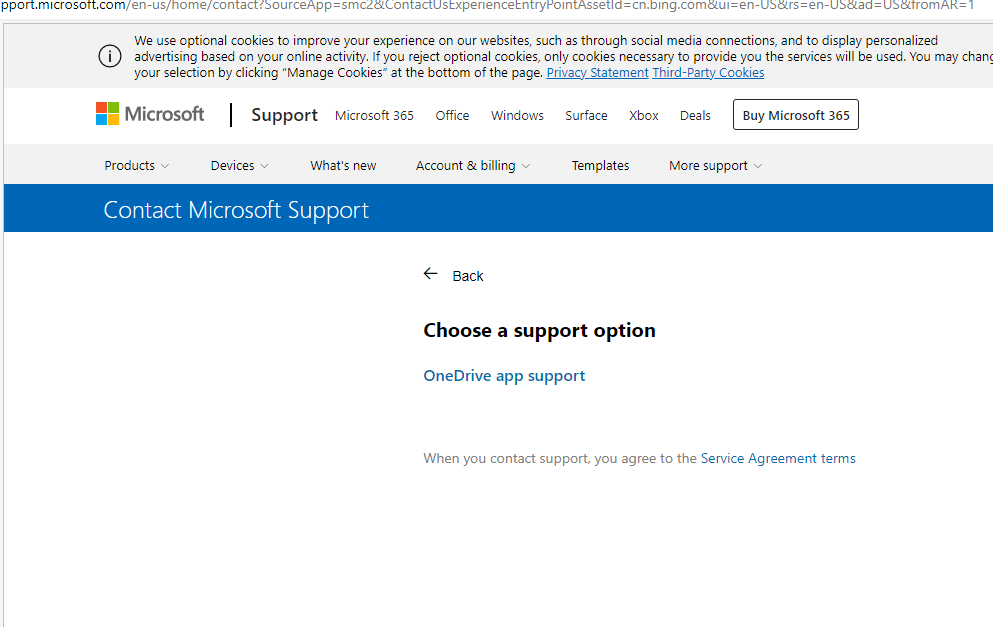Click the Microsoft logo

[x=150, y=114]
